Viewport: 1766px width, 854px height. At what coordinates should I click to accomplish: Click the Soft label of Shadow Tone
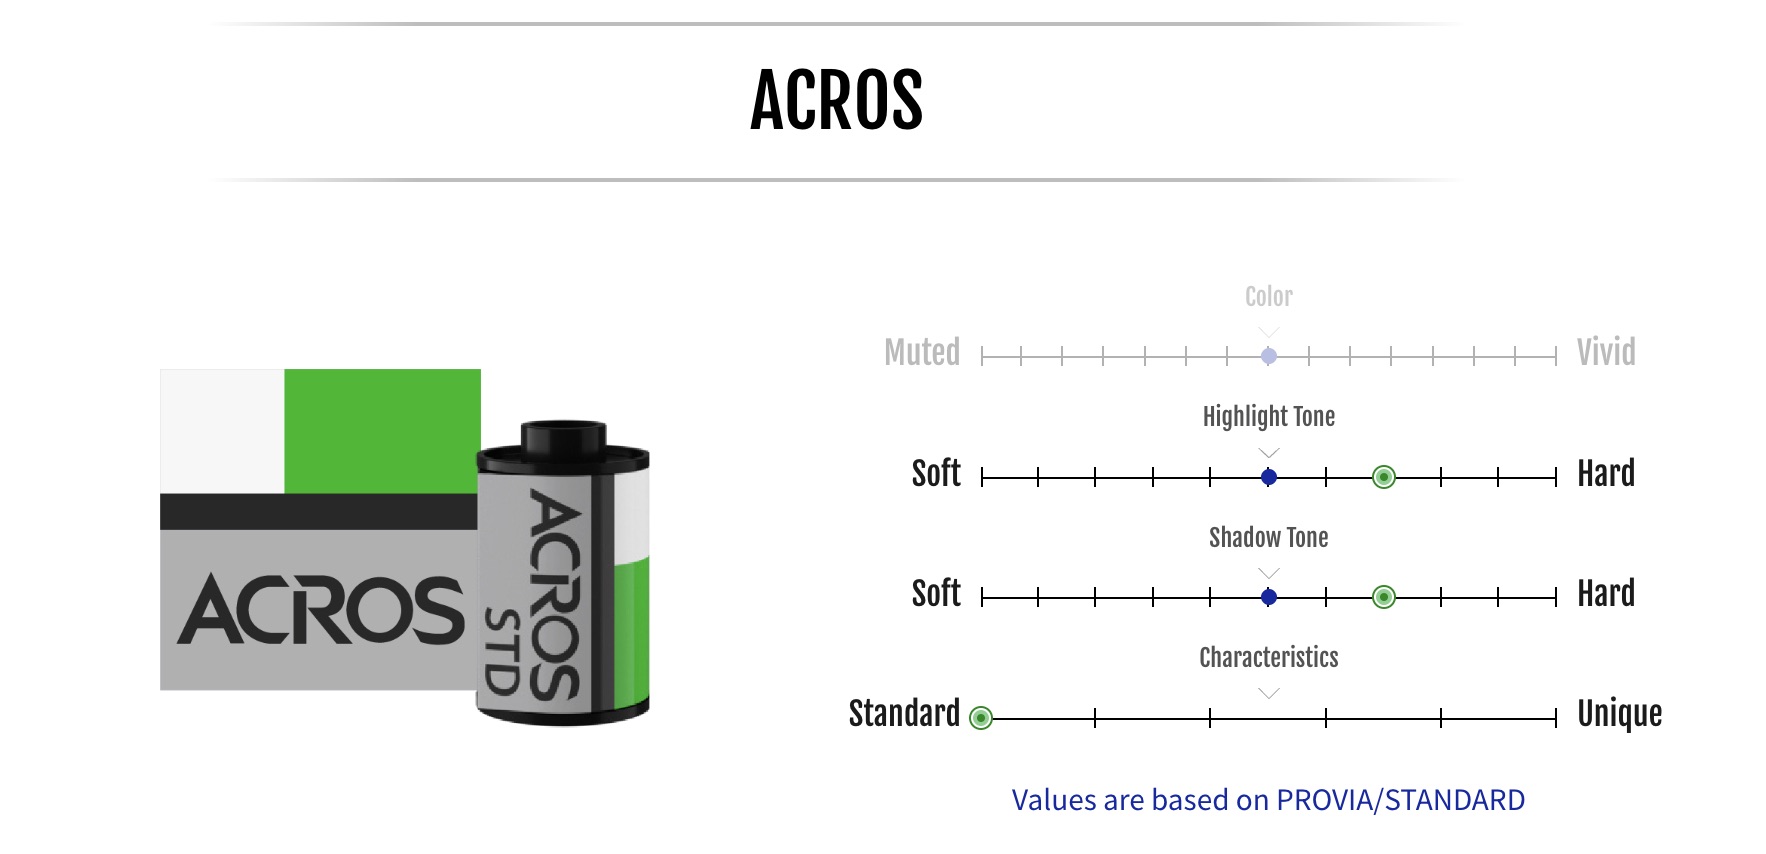pyautogui.click(x=936, y=593)
